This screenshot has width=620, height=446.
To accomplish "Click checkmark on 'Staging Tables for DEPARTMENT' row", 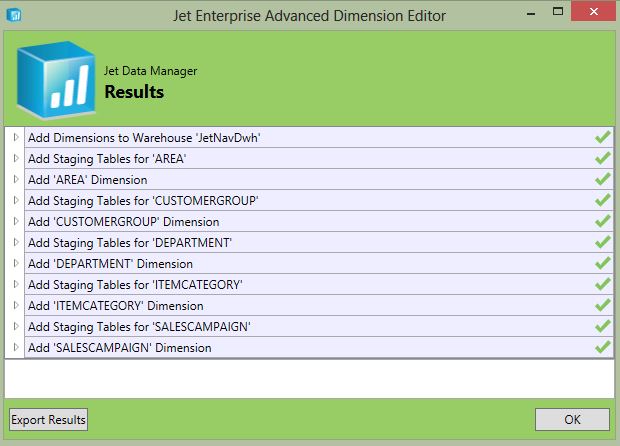I will [603, 242].
